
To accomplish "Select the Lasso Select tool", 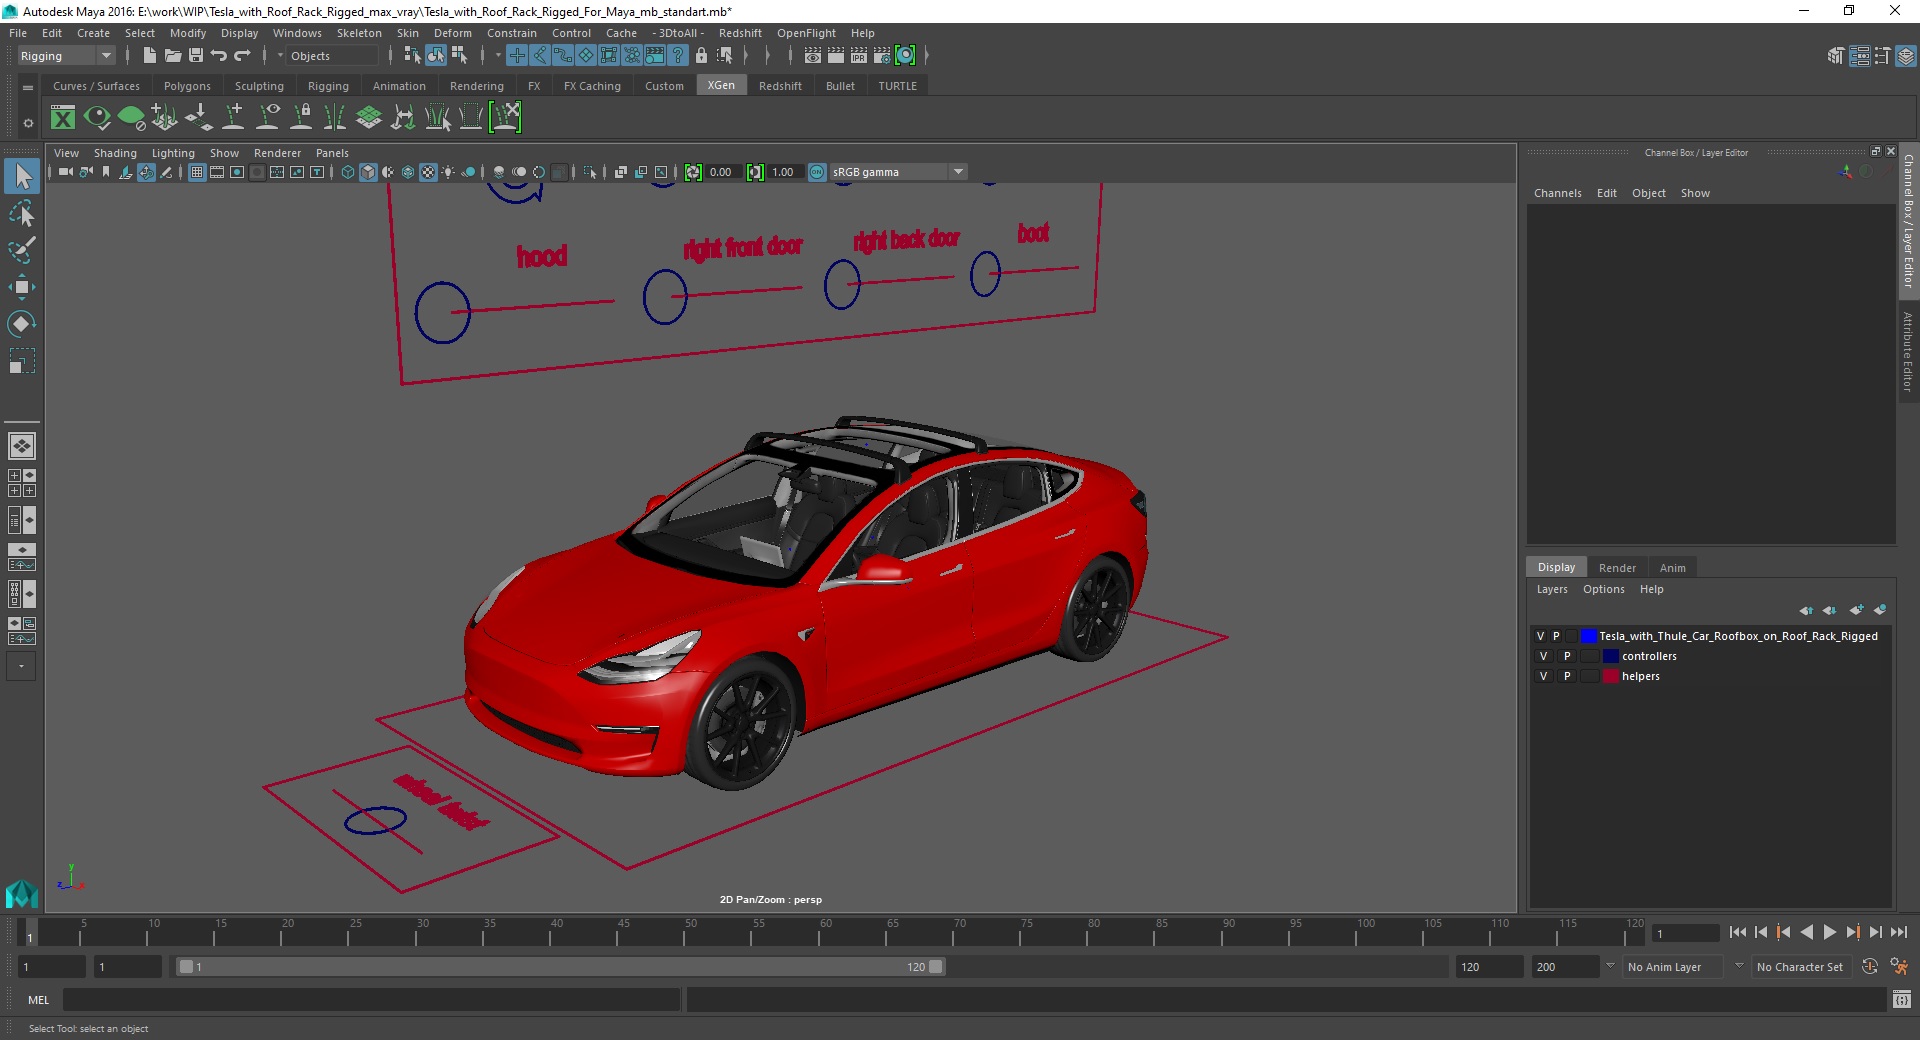I will tap(22, 214).
